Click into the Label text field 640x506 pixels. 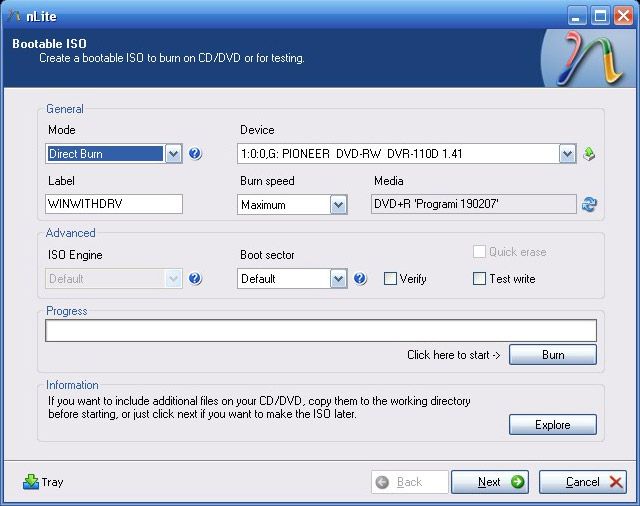pyautogui.click(x=113, y=204)
